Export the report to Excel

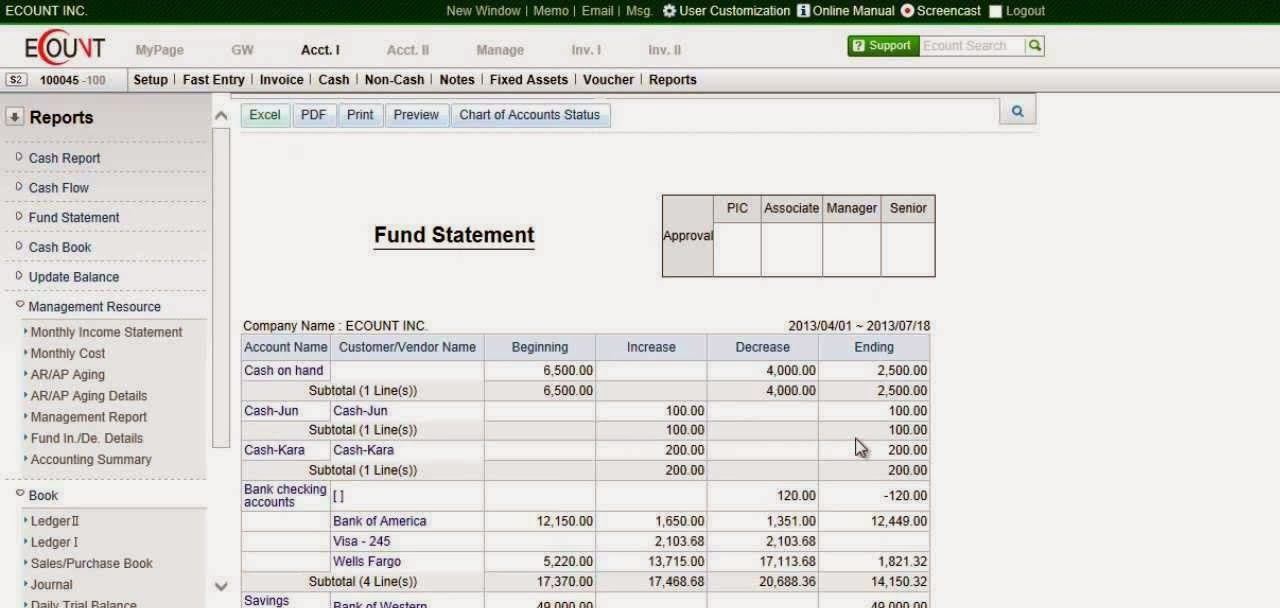click(264, 115)
